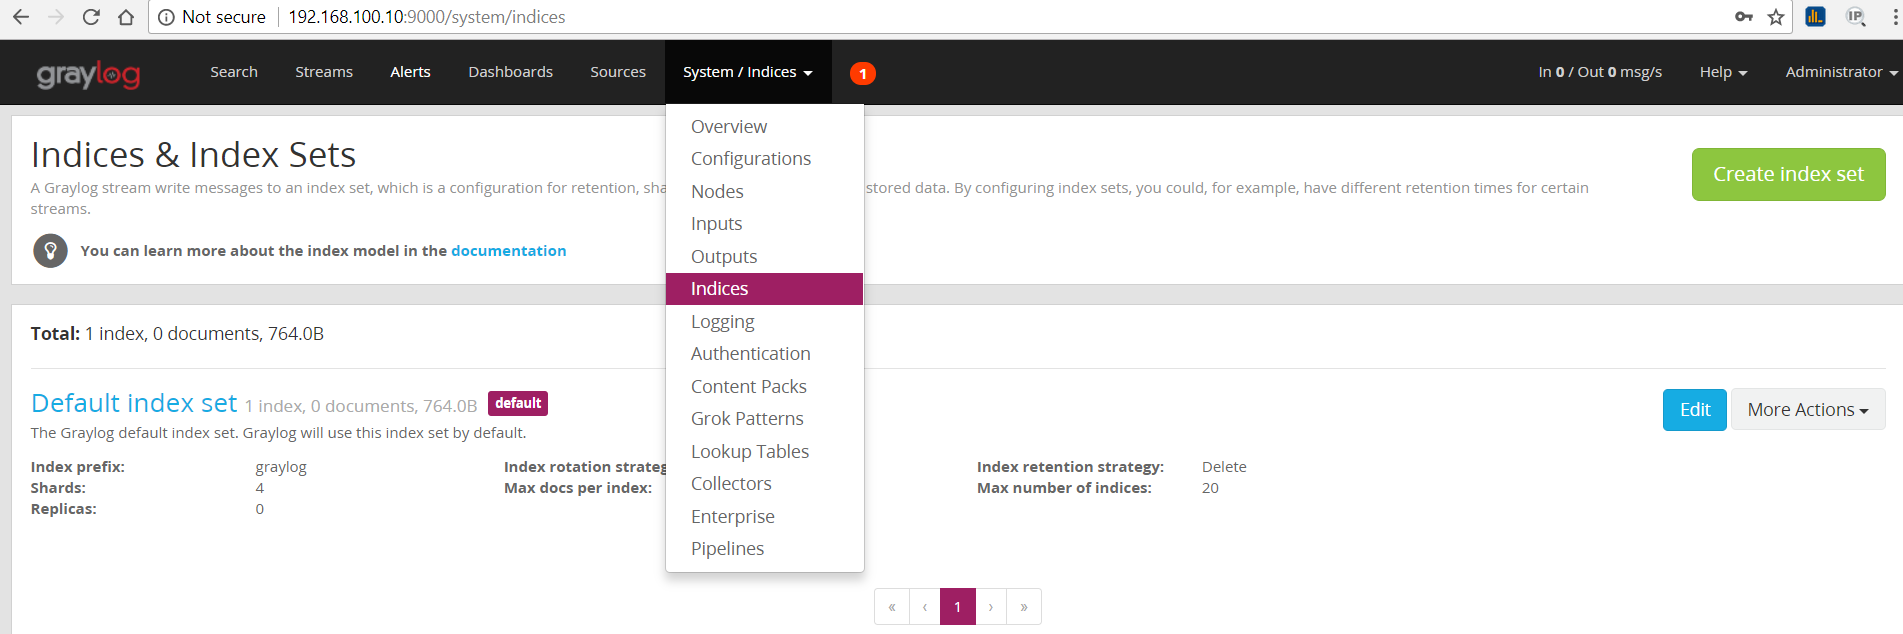Select Configurations from the System menu
The height and width of the screenshot is (634, 1903).
(764, 159)
